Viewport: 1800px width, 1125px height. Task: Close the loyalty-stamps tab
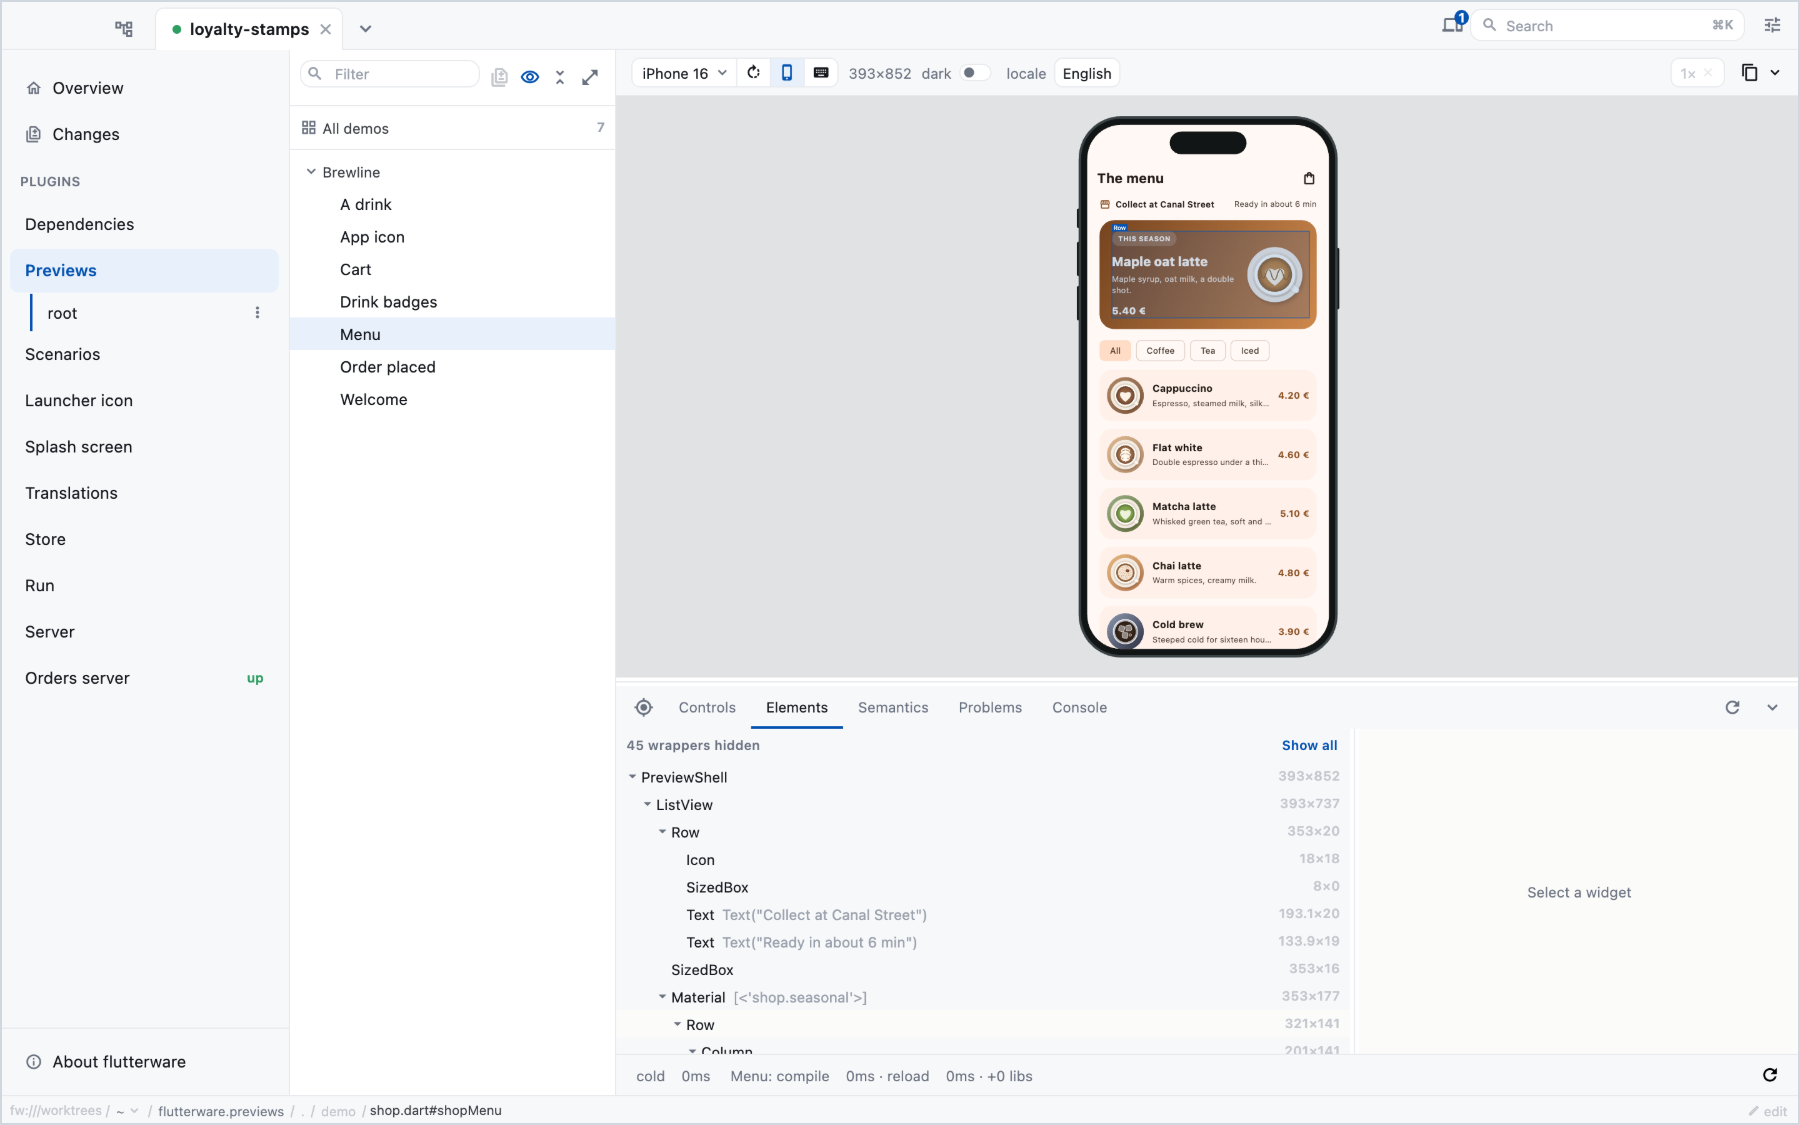click(326, 29)
